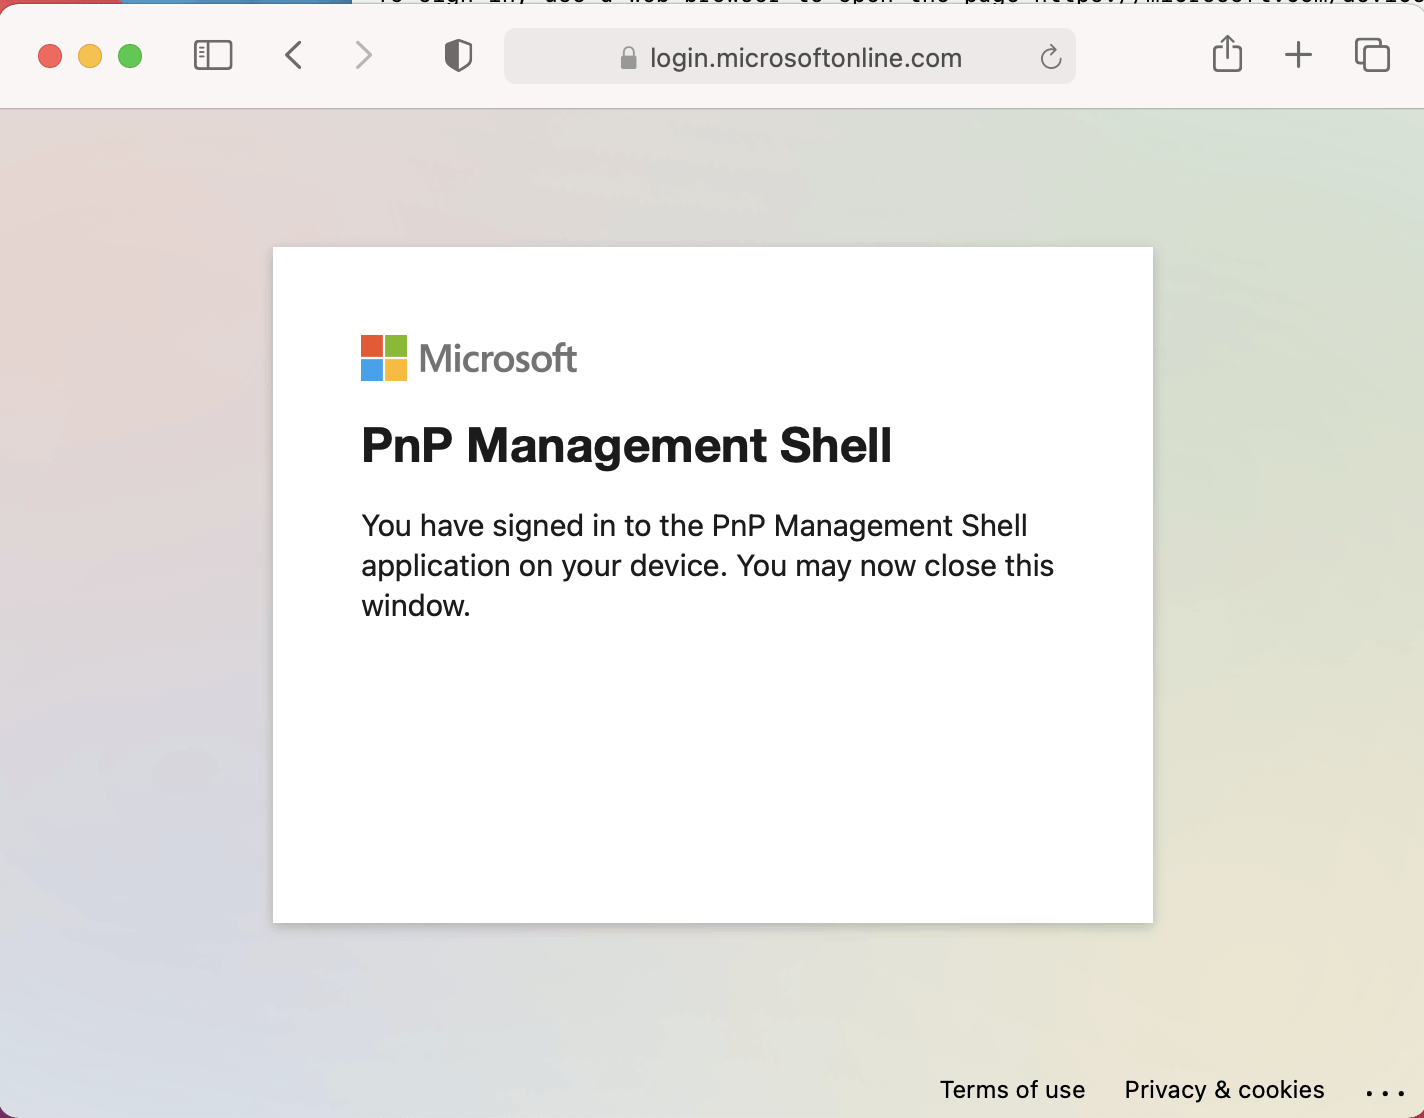Reload the login.microsoftonline.com page

point(1050,57)
